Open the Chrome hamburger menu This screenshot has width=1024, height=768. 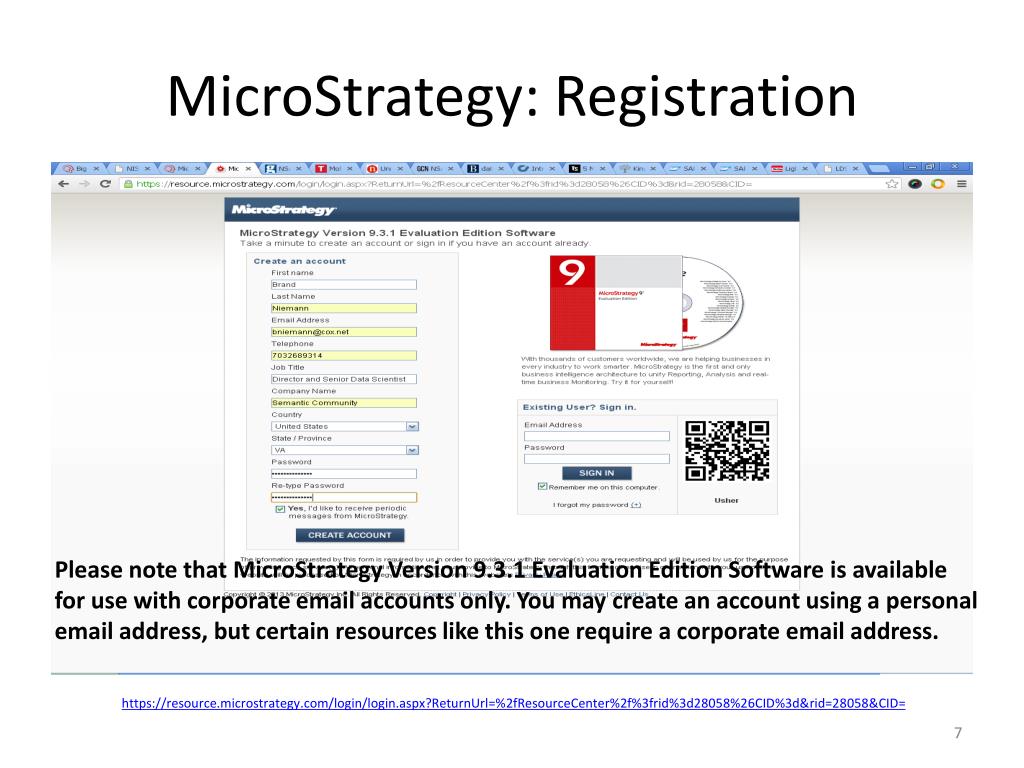(x=961, y=184)
